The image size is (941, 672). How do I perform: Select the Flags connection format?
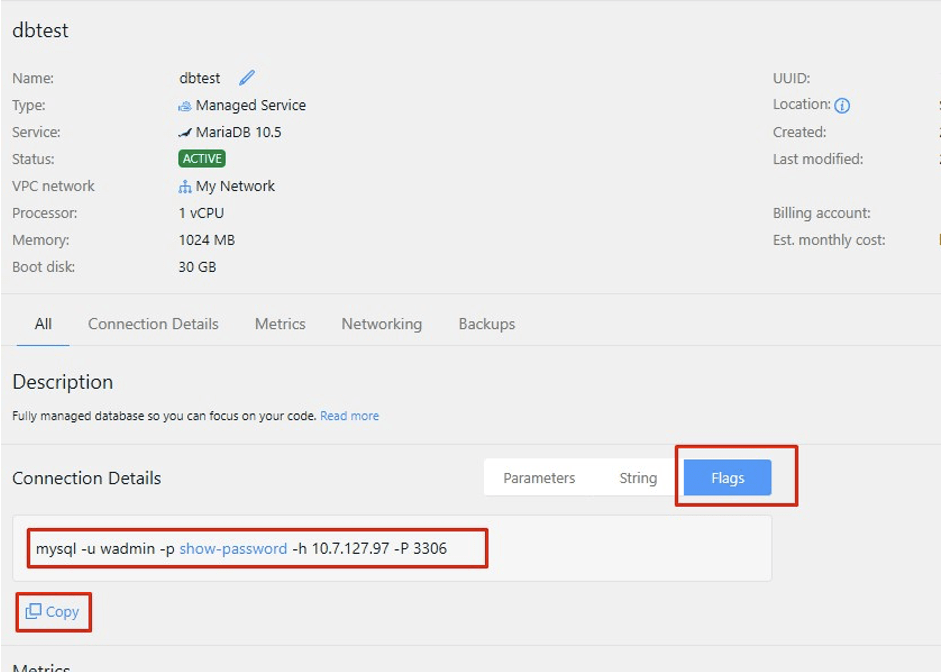[x=727, y=477]
